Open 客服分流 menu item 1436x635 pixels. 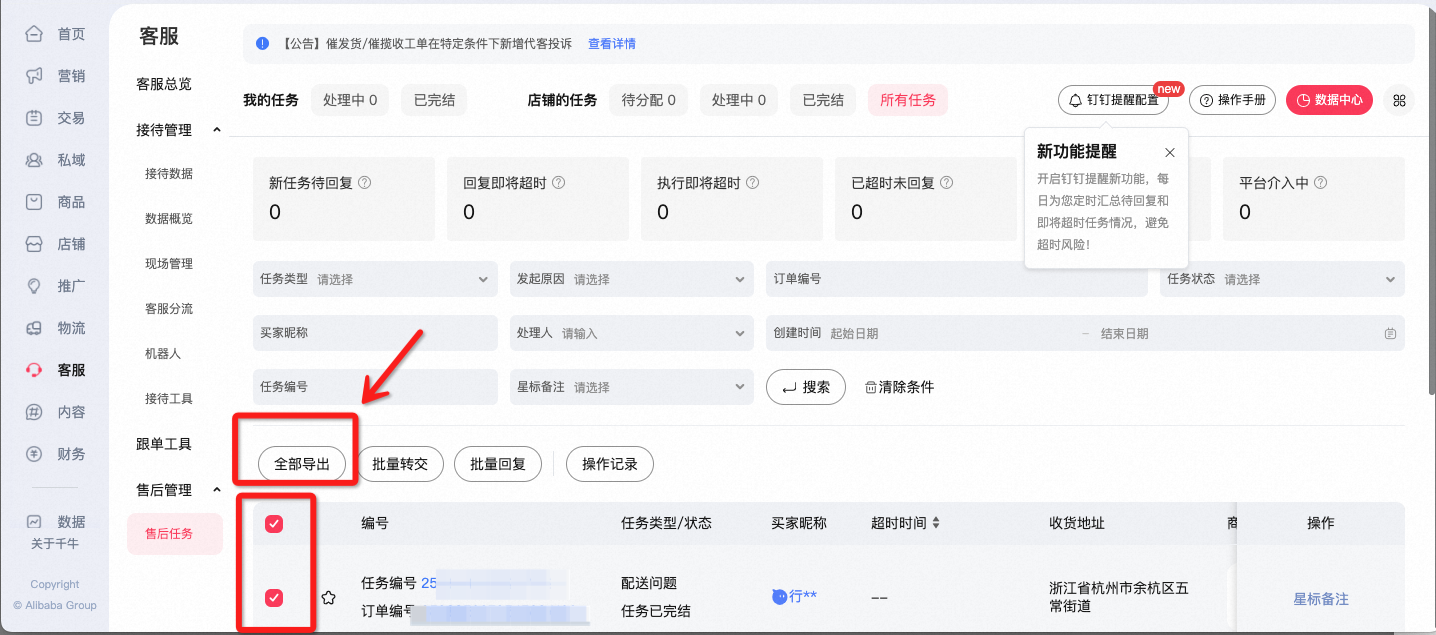tap(169, 309)
